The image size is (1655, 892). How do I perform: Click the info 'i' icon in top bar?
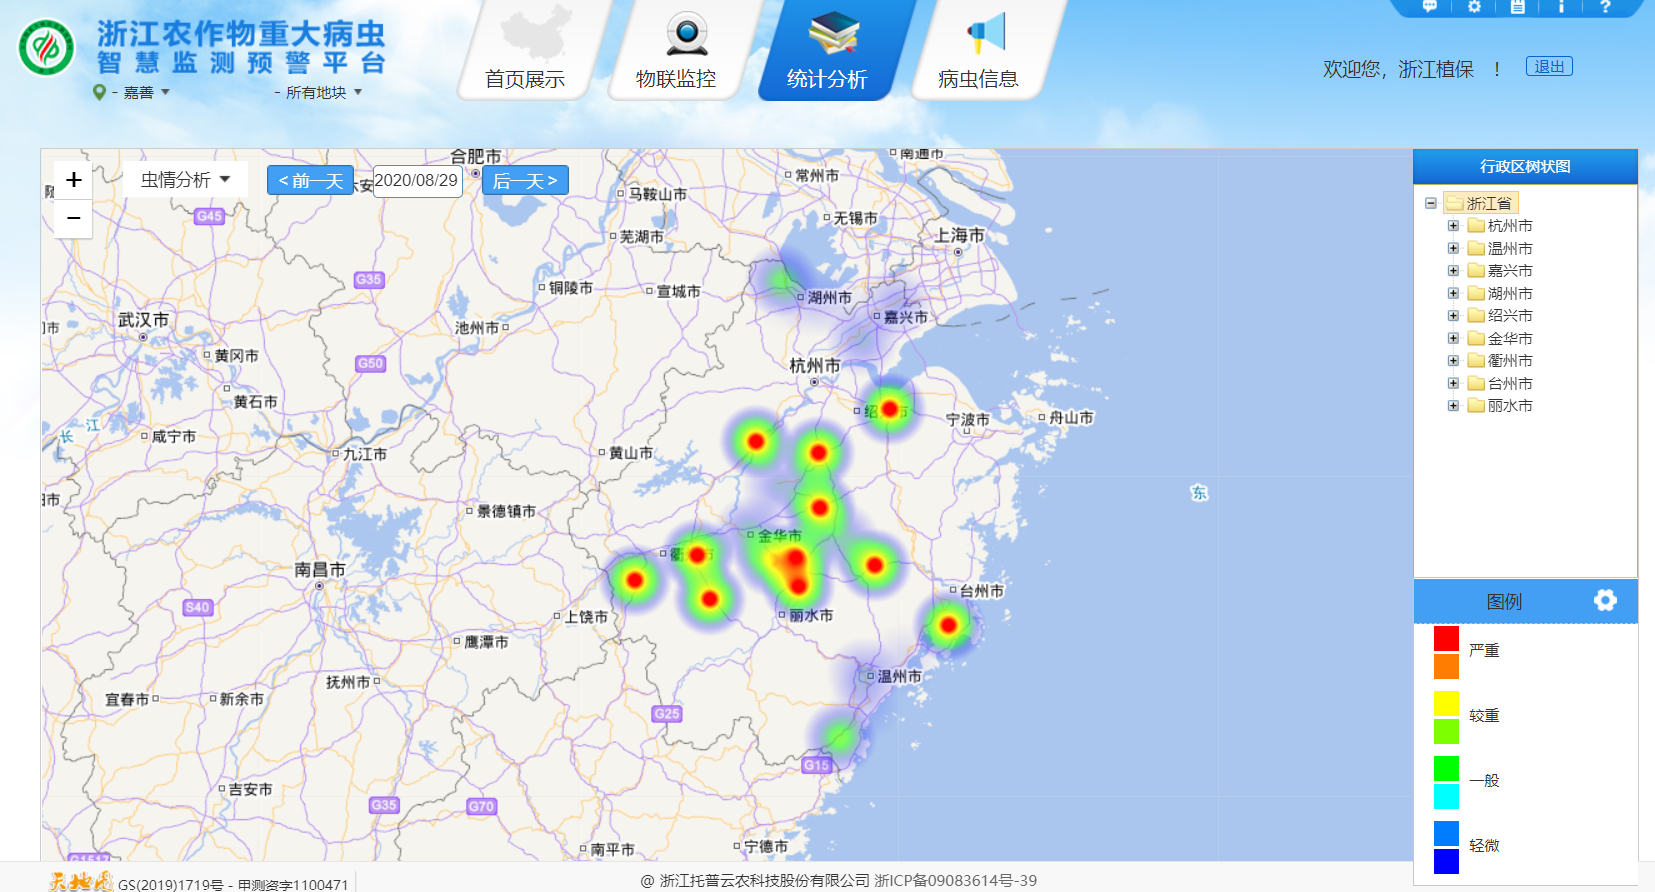pos(1561,7)
